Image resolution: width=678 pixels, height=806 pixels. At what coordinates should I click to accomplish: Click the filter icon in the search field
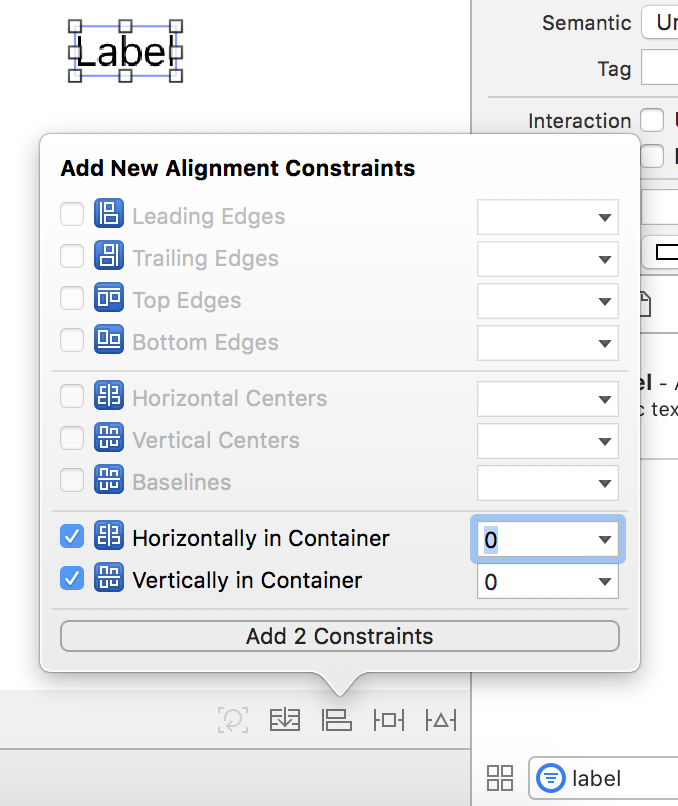(x=550, y=778)
